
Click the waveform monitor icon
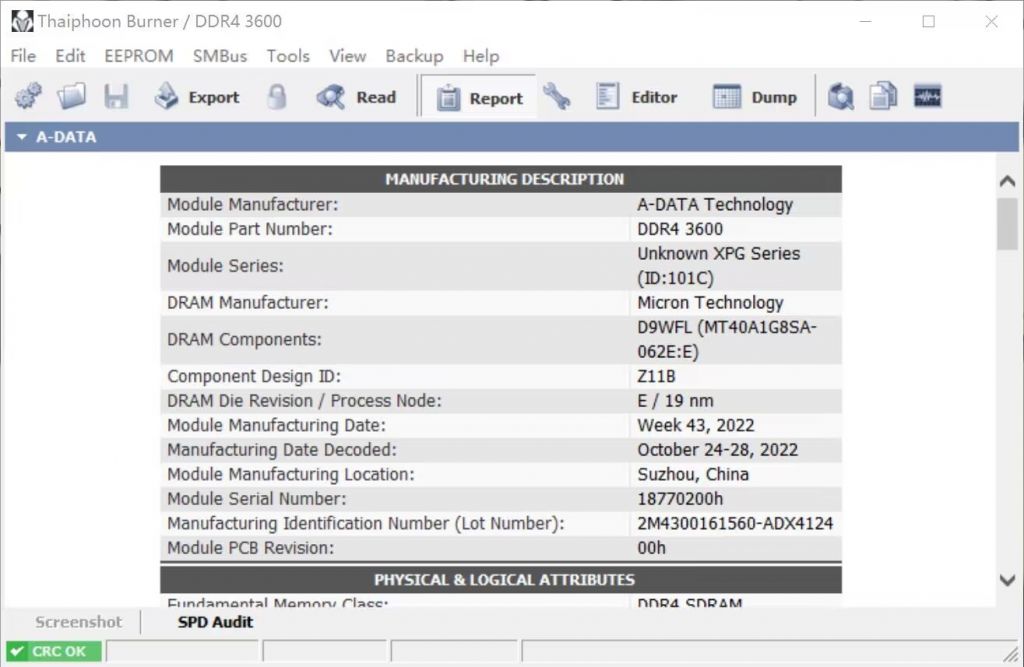927,97
